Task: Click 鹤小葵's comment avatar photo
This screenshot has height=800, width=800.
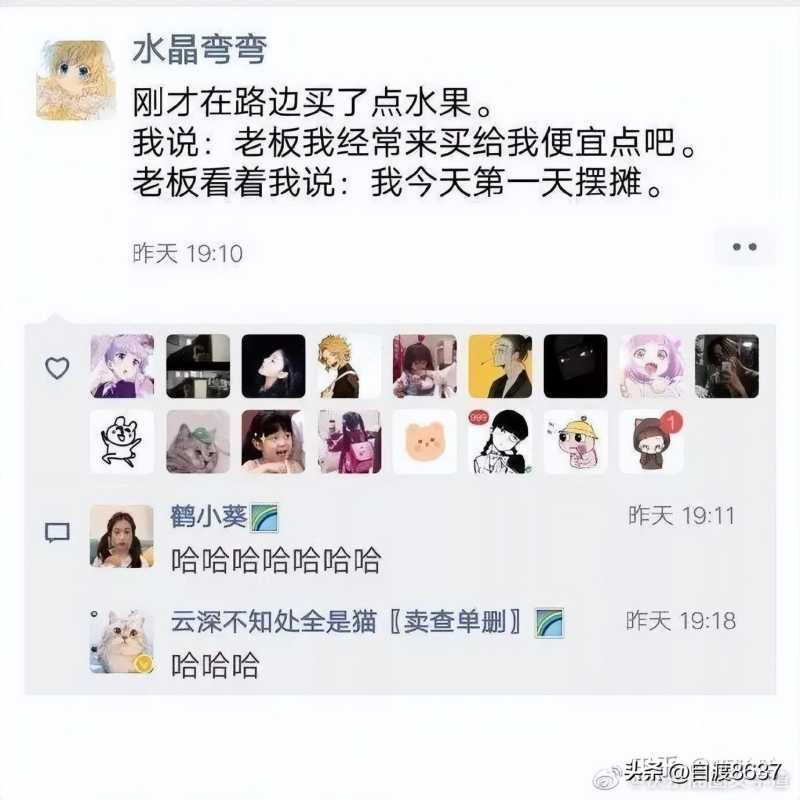Action: tap(121, 536)
